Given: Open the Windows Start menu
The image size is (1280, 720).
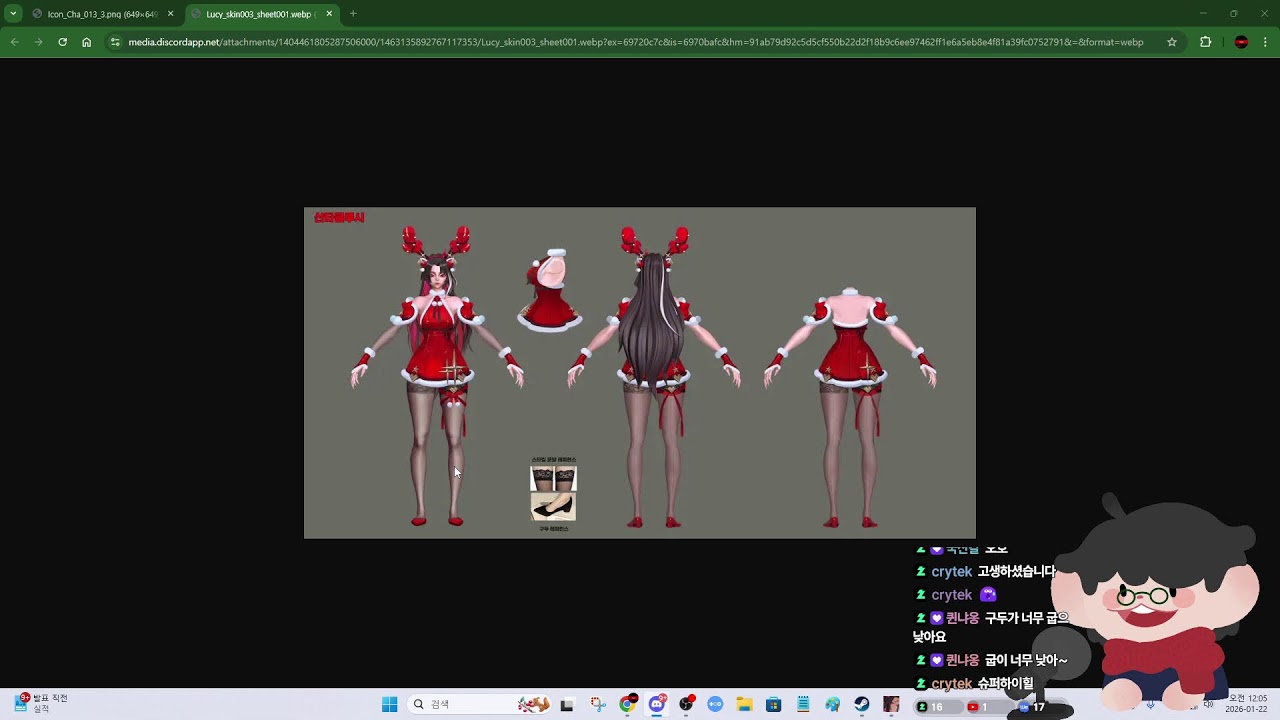Looking at the screenshot, I should click(390, 705).
